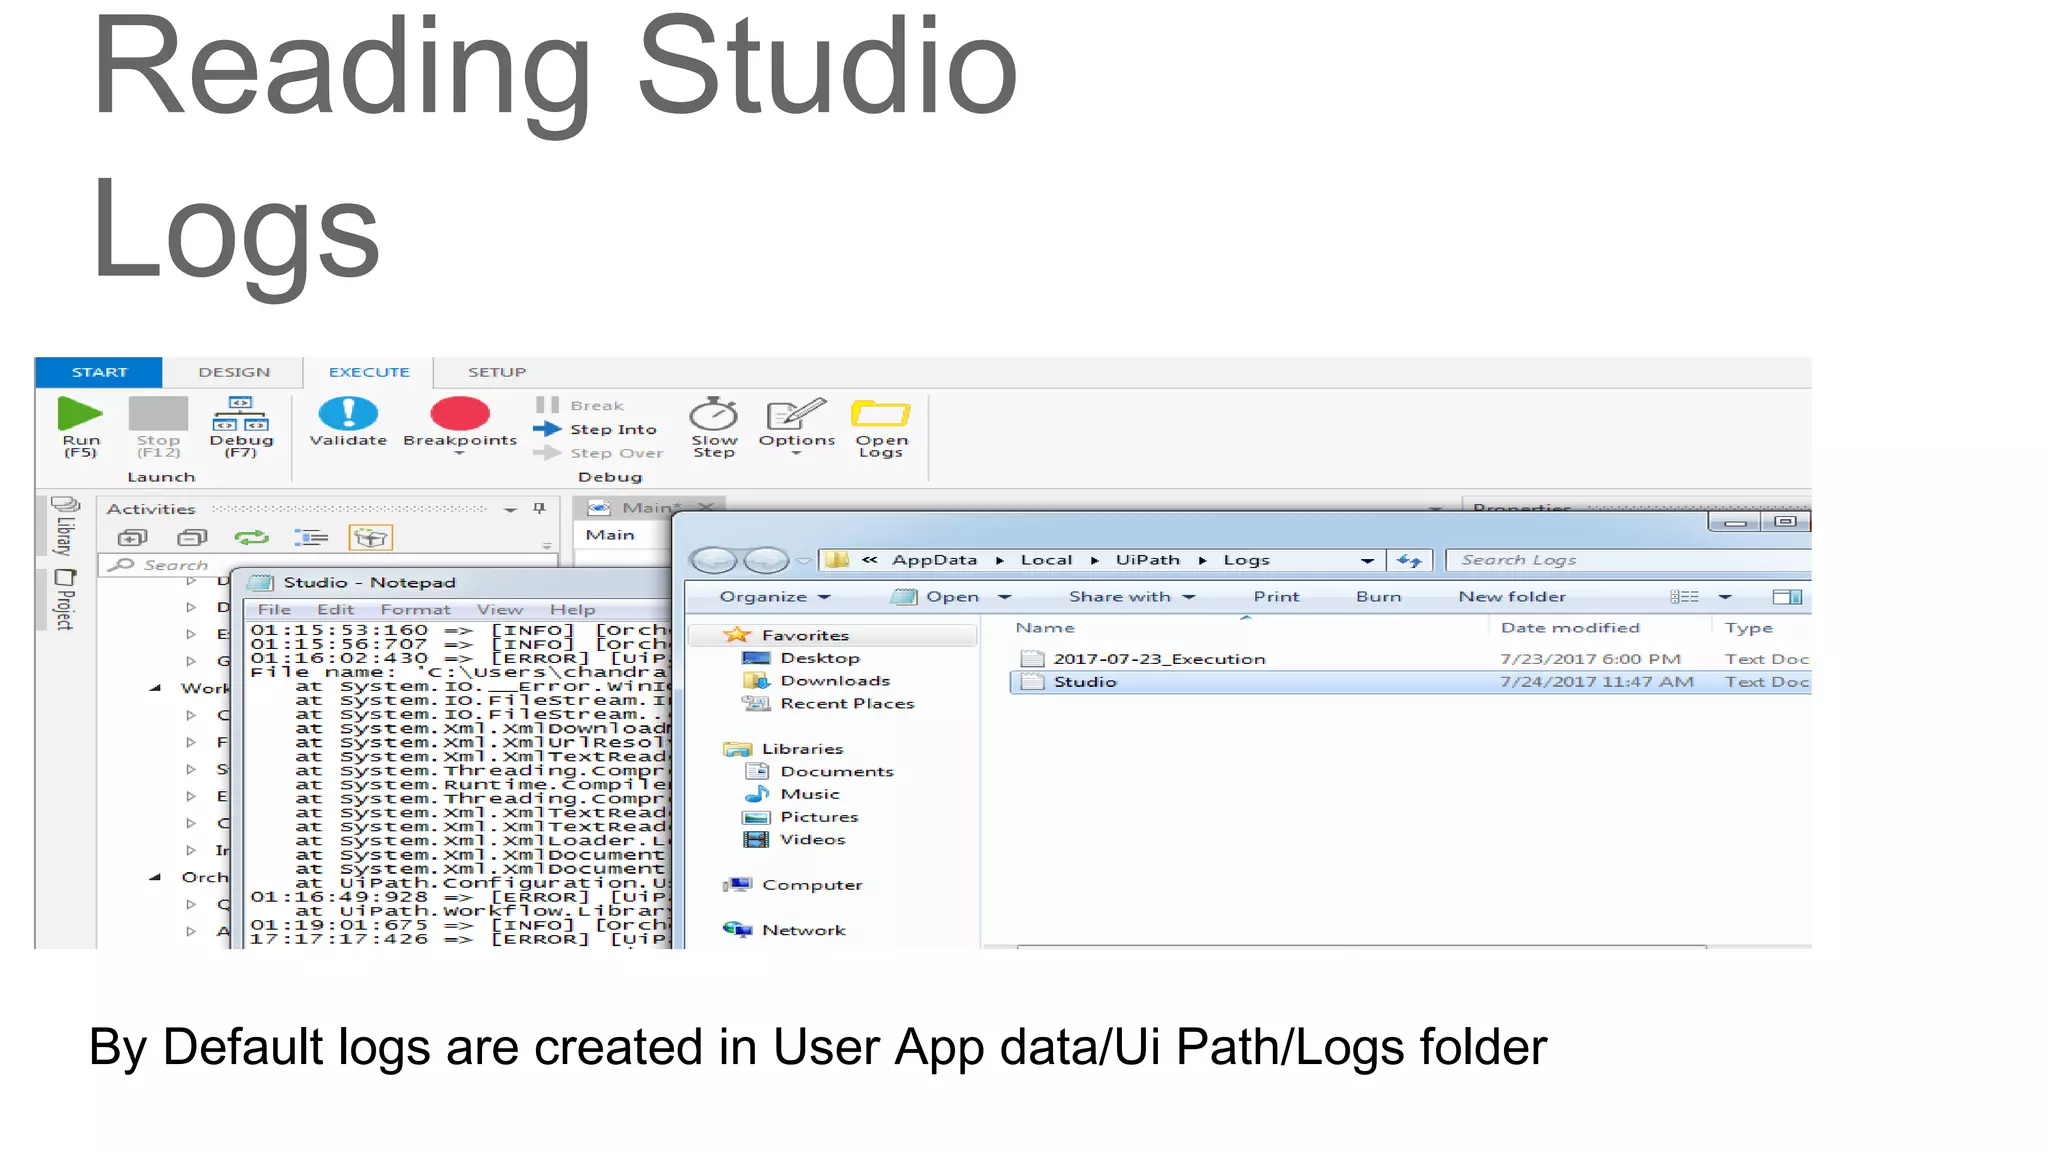Click Step Into arrow
Screen dimensions: 2048x1152
pos(547,429)
